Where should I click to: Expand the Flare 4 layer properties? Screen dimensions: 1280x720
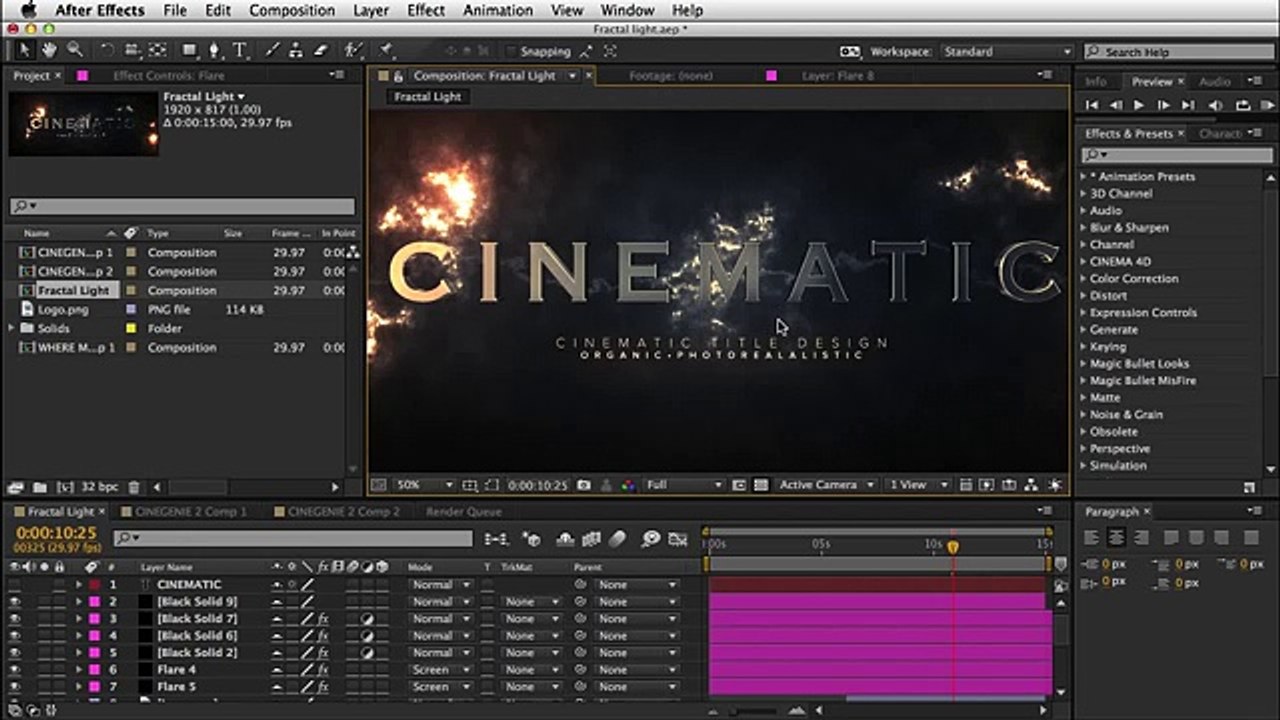click(x=79, y=670)
